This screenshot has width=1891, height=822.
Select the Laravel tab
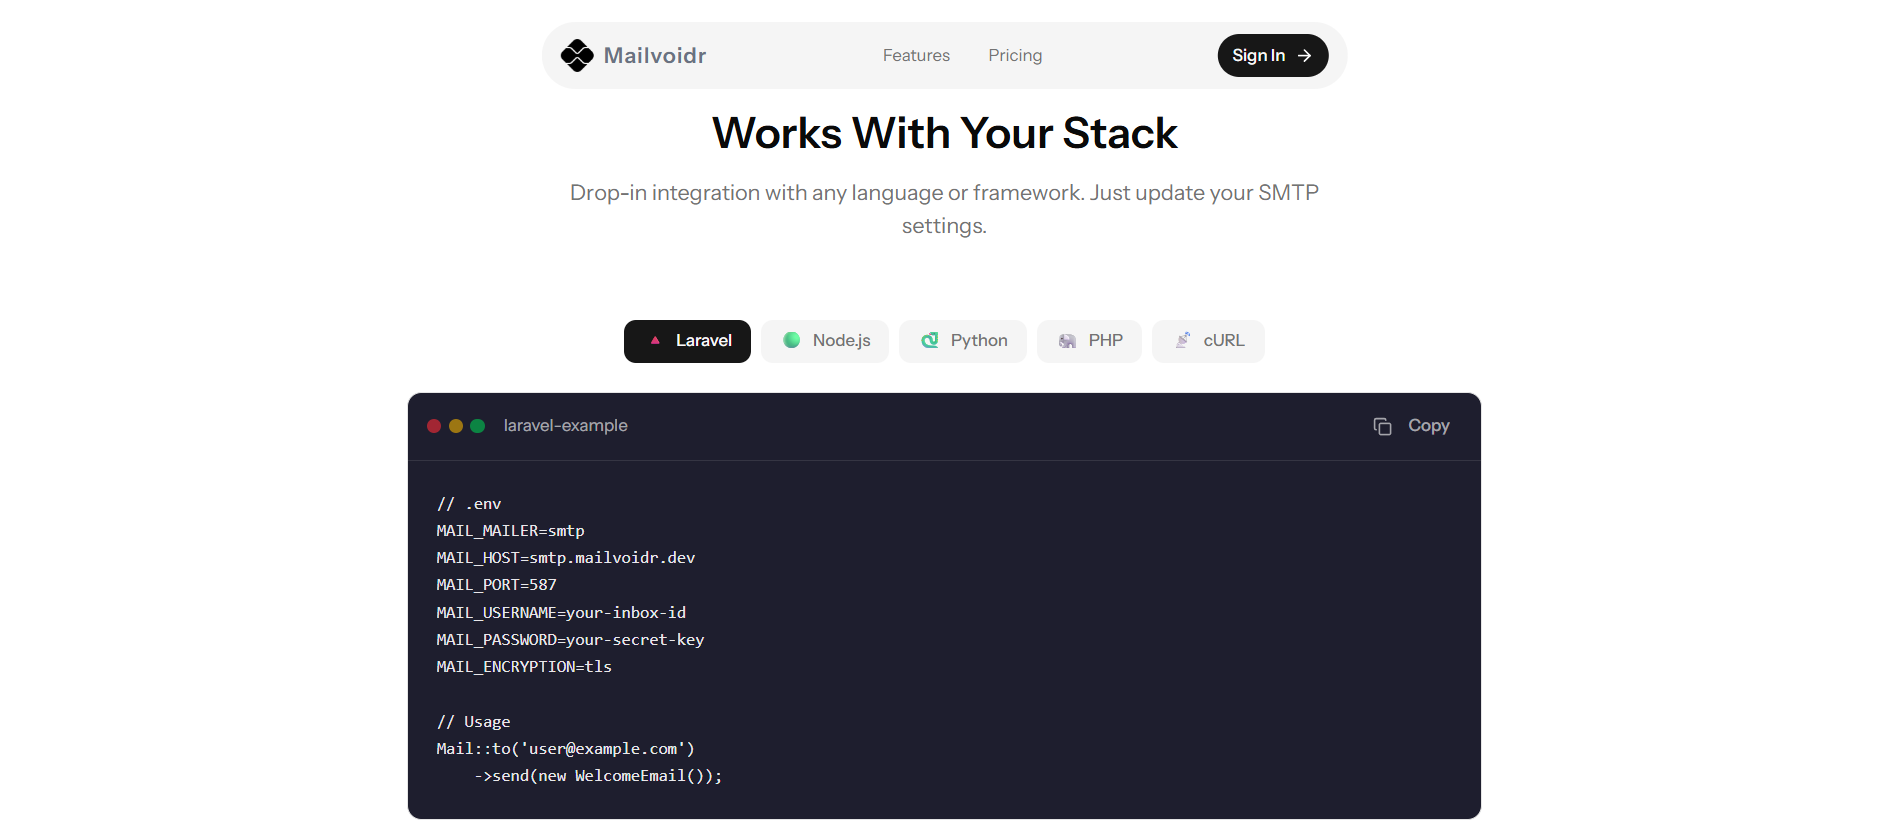(x=687, y=341)
